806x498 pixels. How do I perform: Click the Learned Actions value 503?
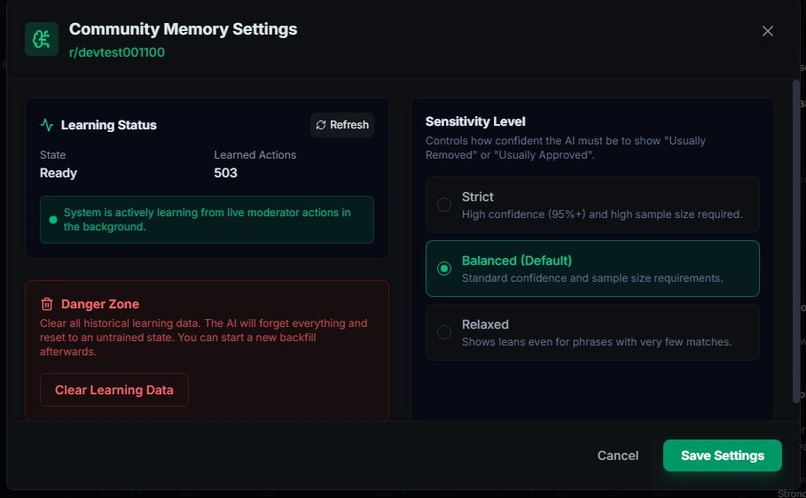click(226, 173)
